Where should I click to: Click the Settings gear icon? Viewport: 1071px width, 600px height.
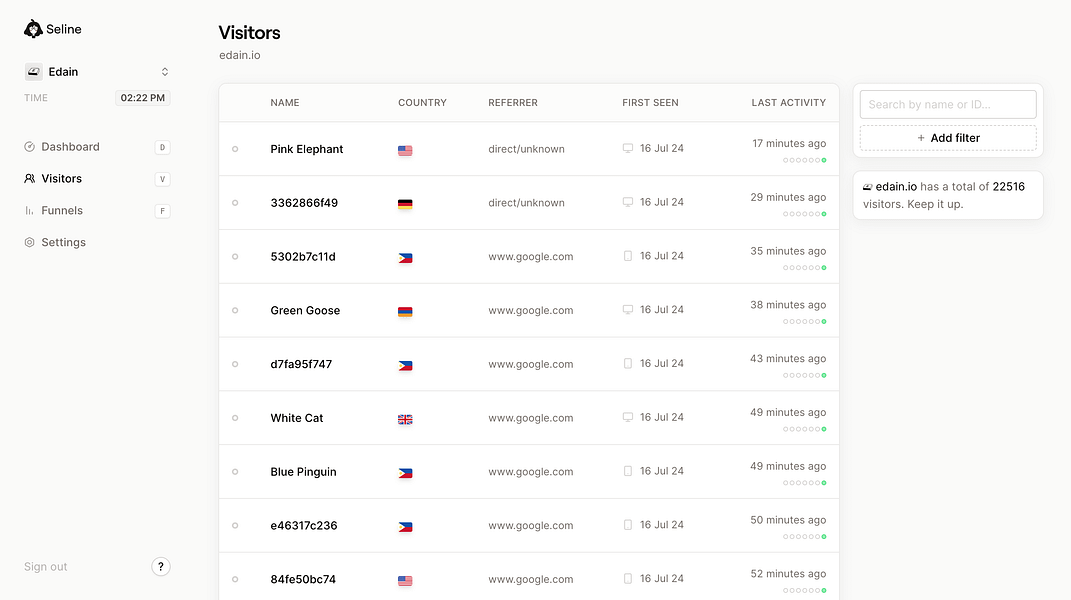coord(30,243)
